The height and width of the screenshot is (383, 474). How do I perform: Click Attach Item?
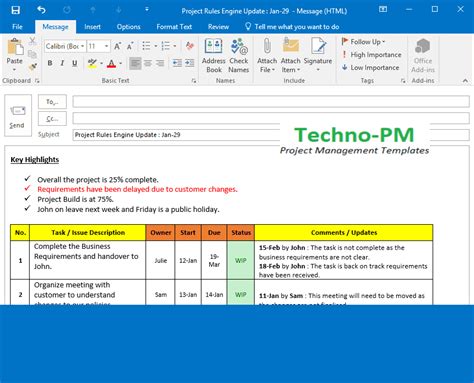291,55
